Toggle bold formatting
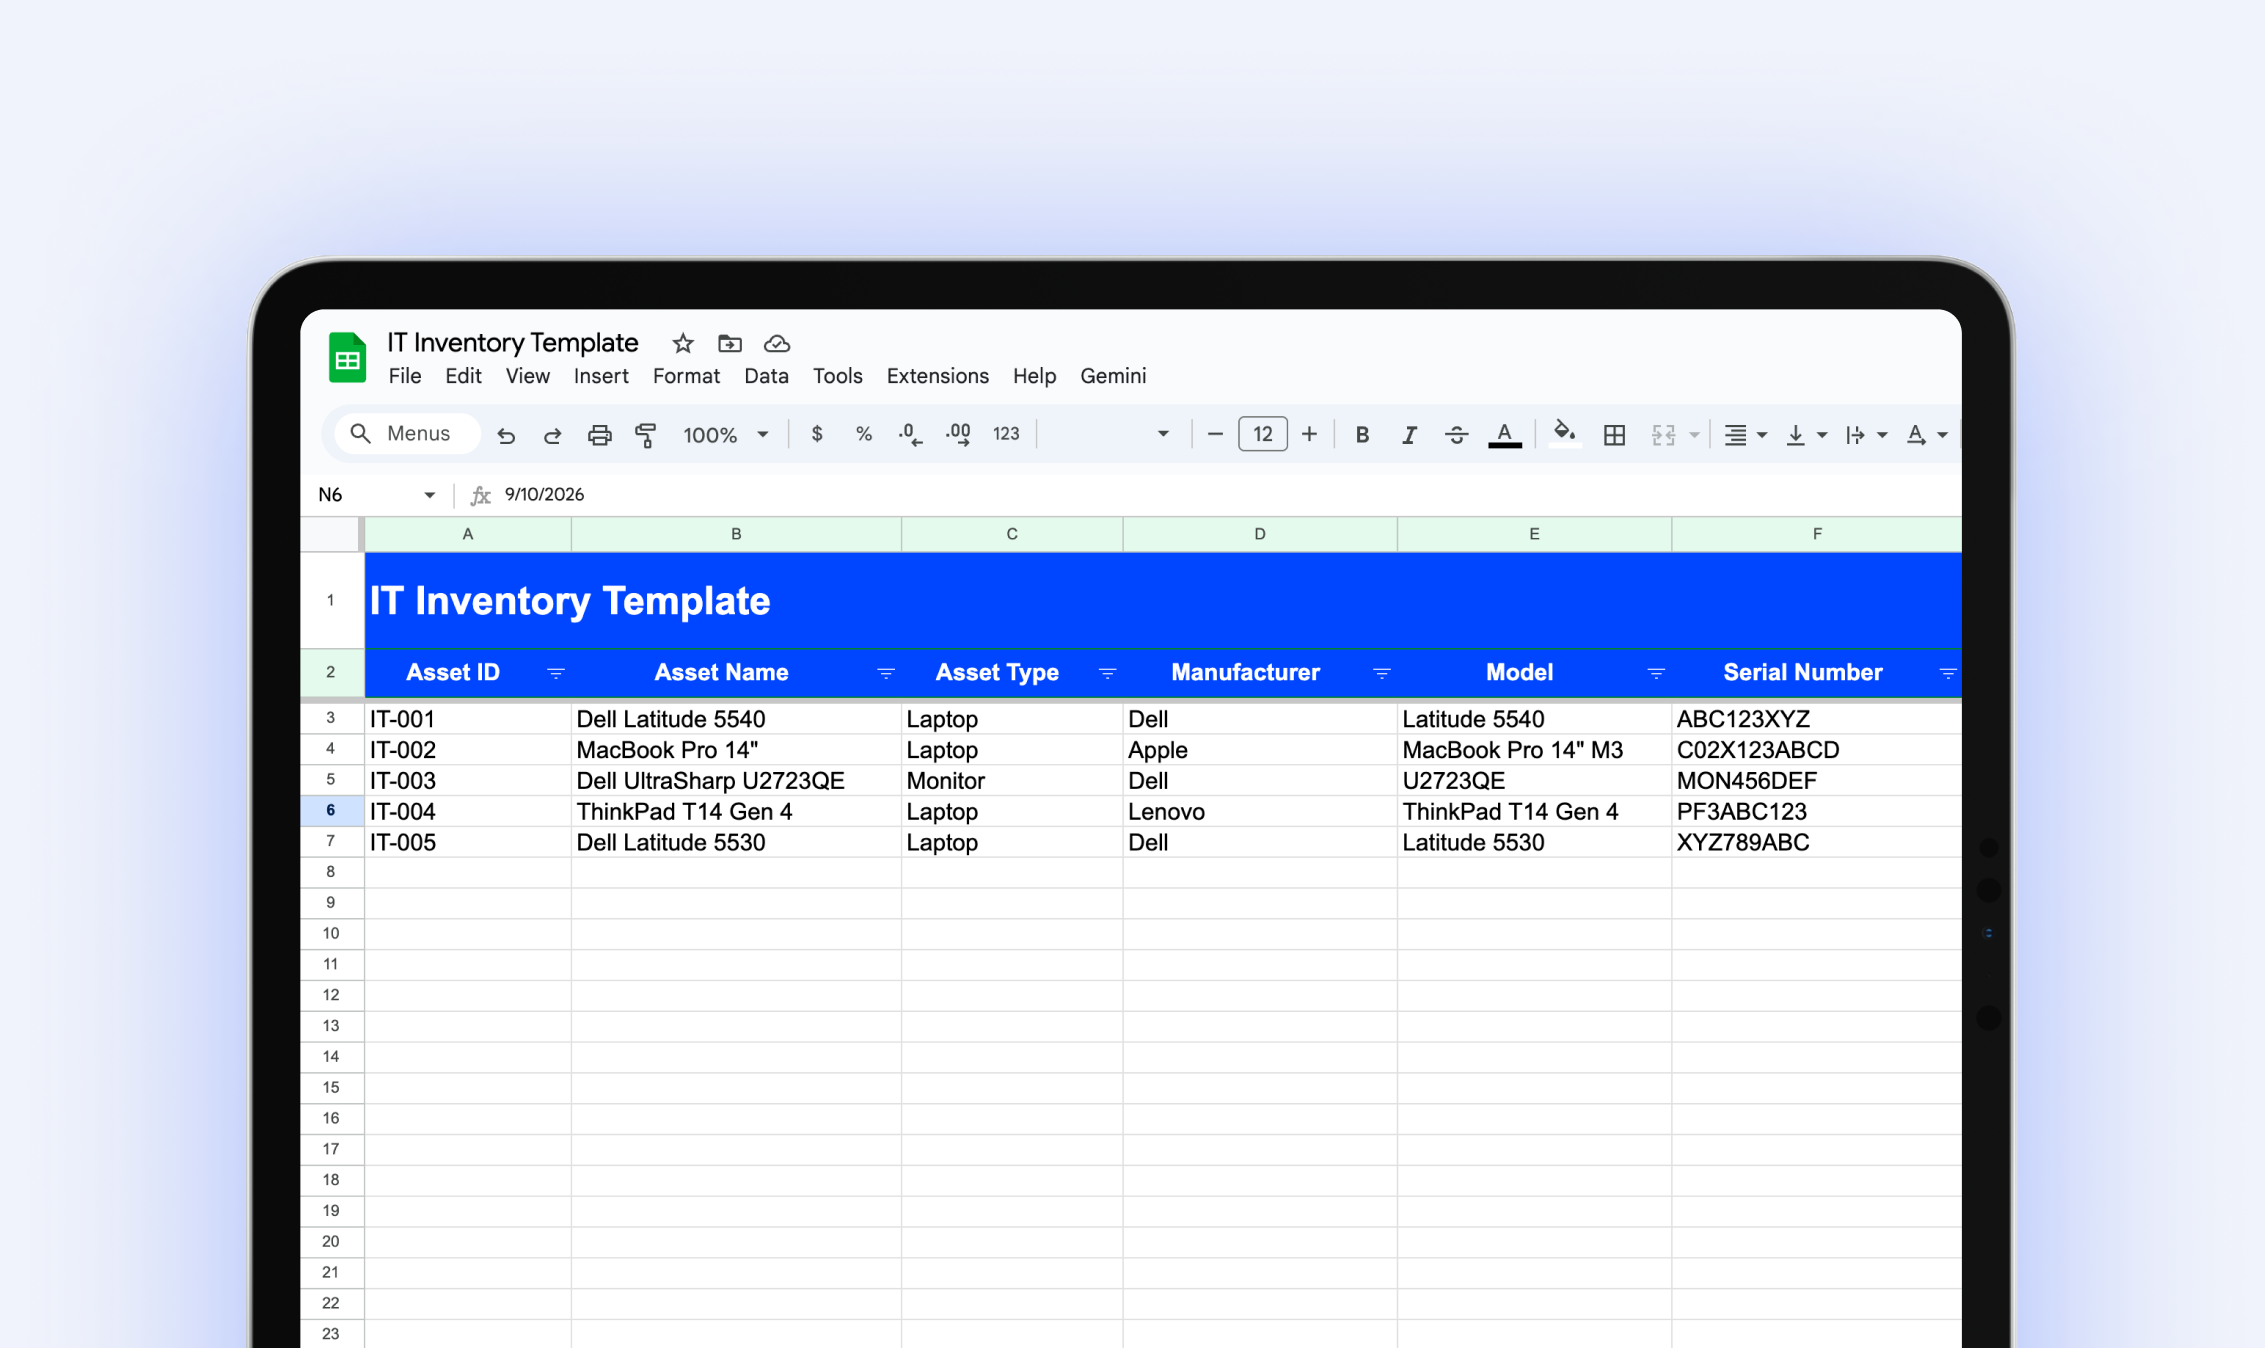The height and width of the screenshot is (1348, 2265). 1362,434
